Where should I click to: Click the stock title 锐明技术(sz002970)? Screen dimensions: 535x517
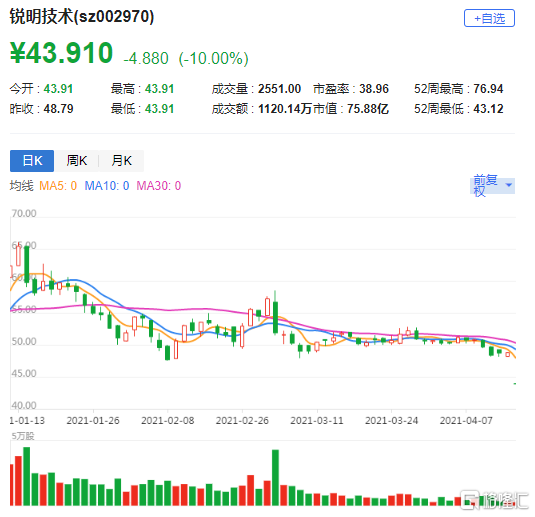pos(82,16)
